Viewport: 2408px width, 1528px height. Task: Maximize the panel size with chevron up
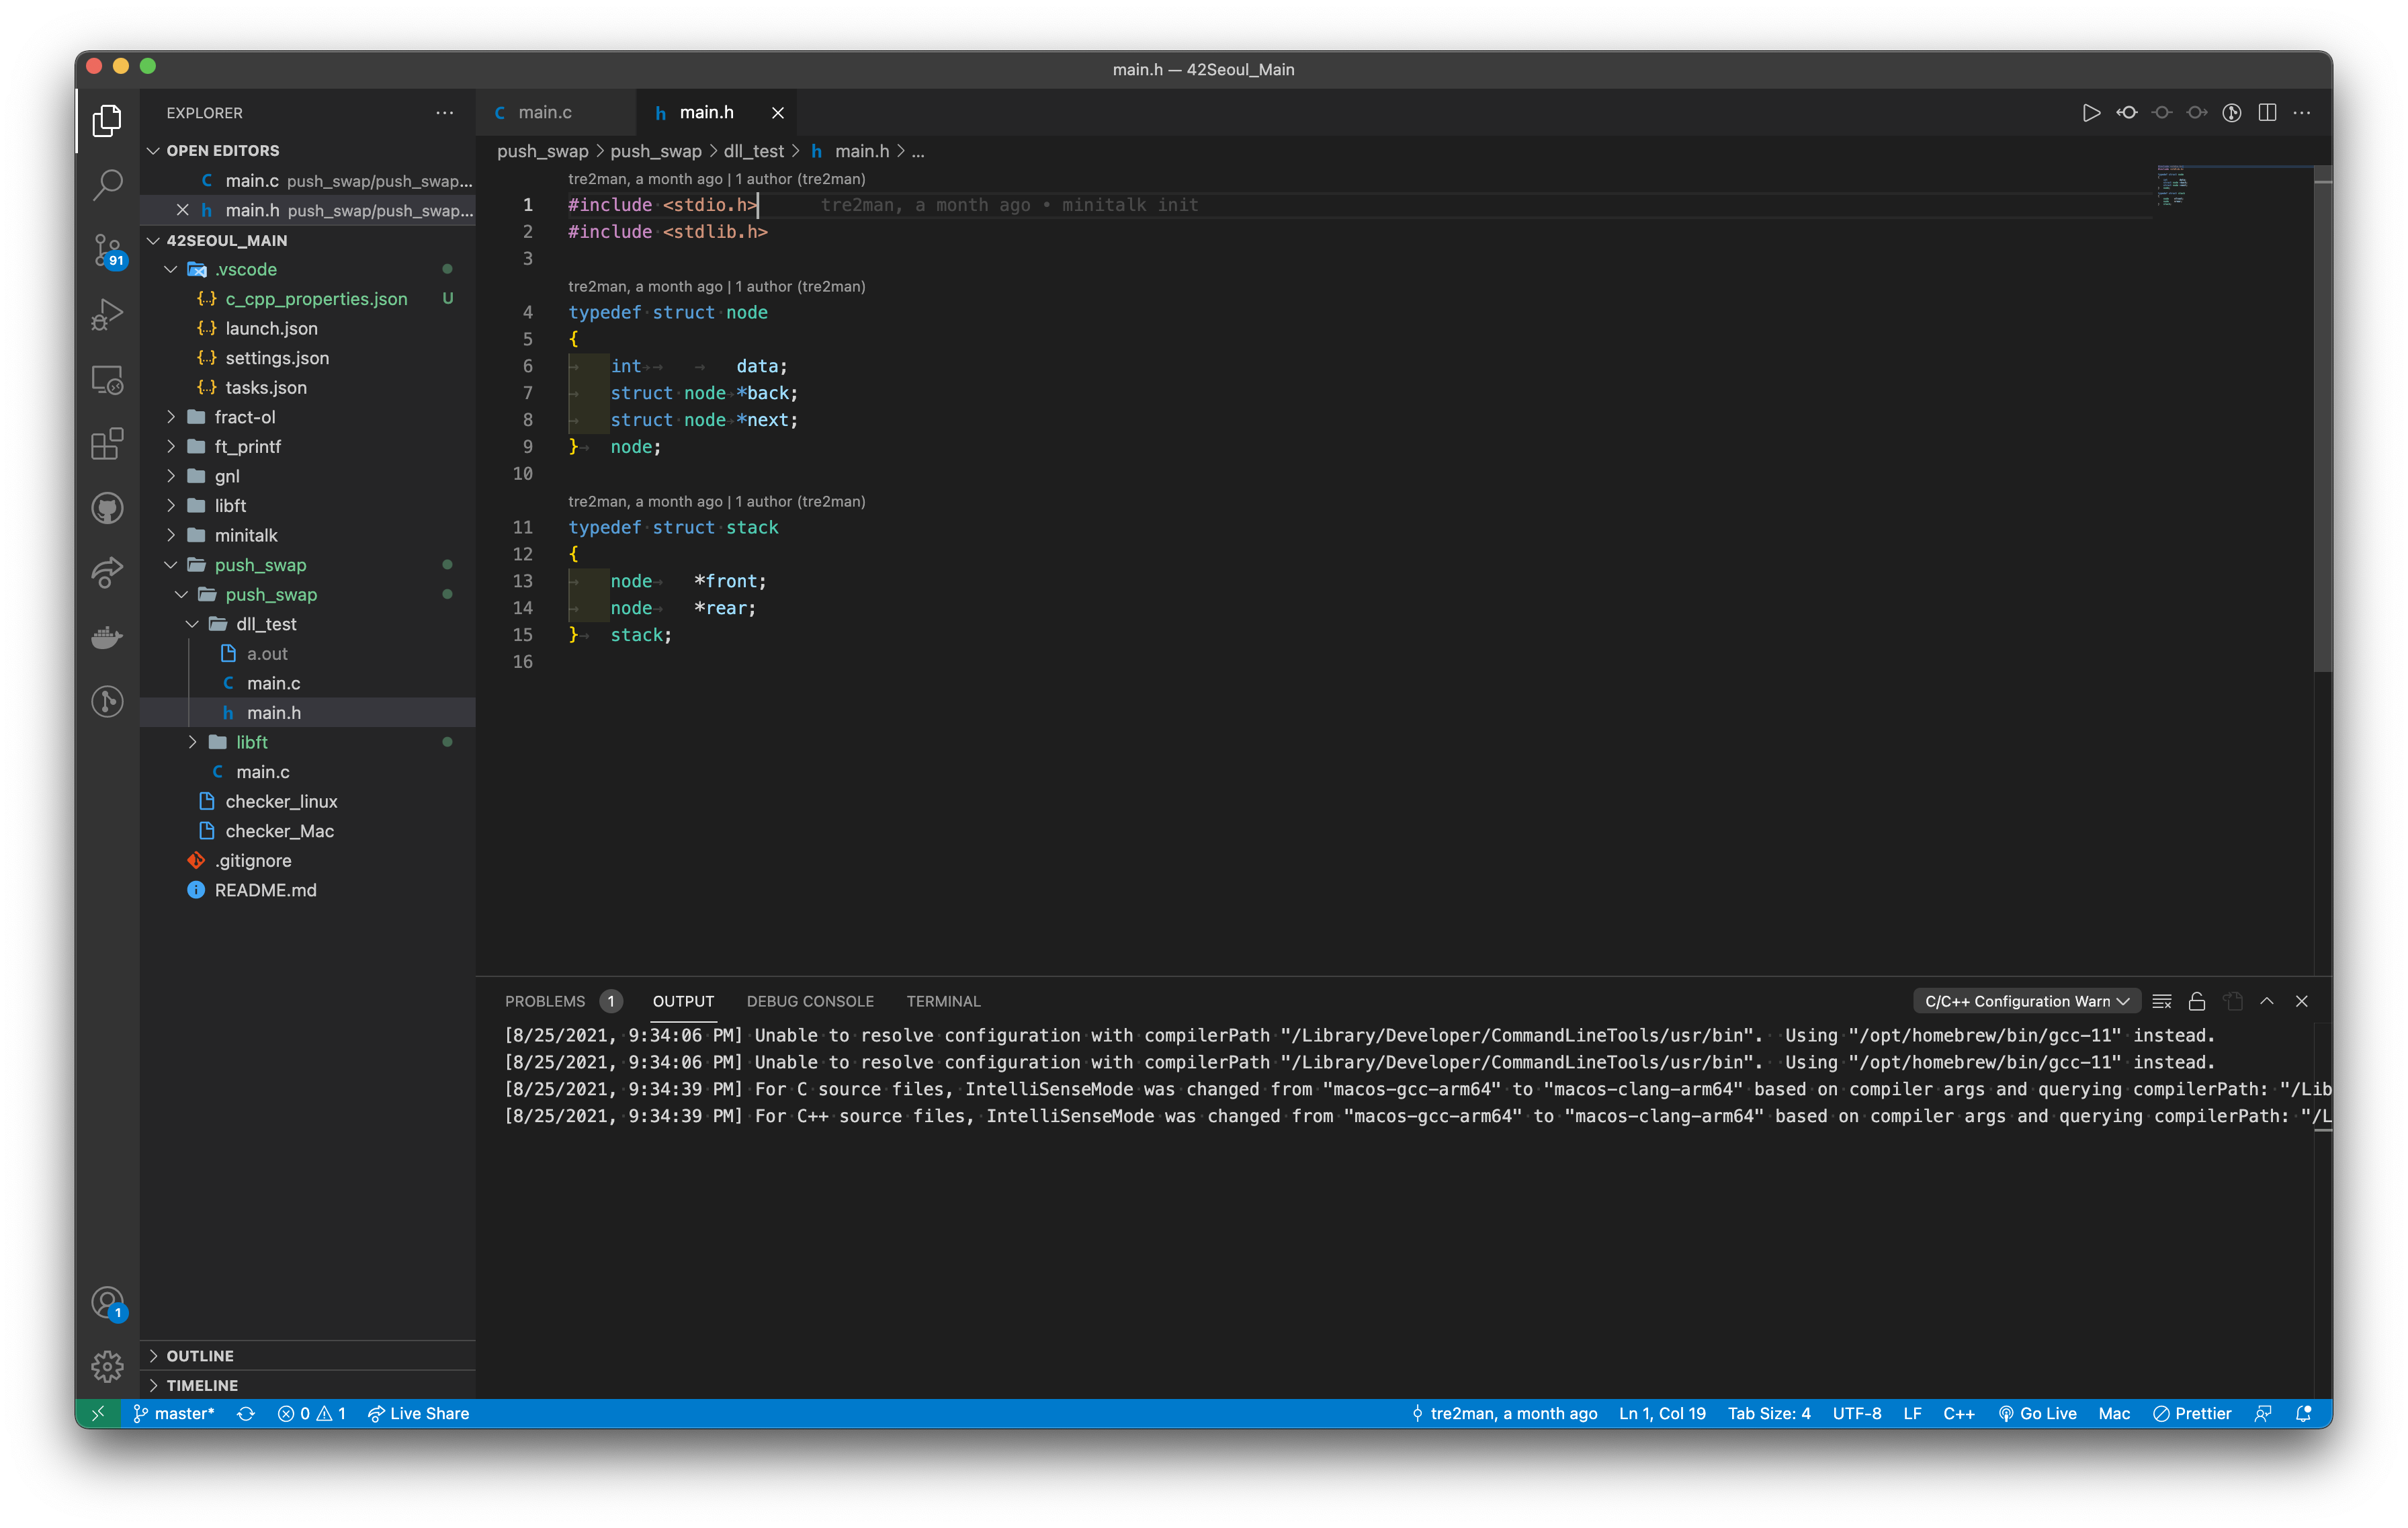[x=2267, y=1001]
